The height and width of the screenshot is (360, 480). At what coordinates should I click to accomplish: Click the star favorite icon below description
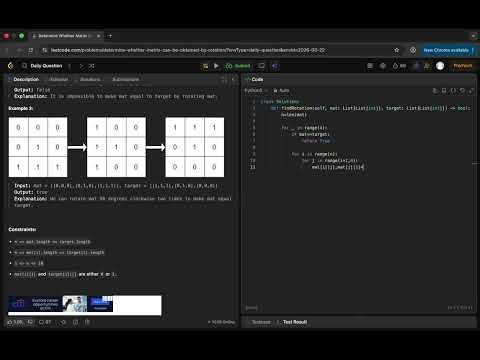tap(63, 322)
